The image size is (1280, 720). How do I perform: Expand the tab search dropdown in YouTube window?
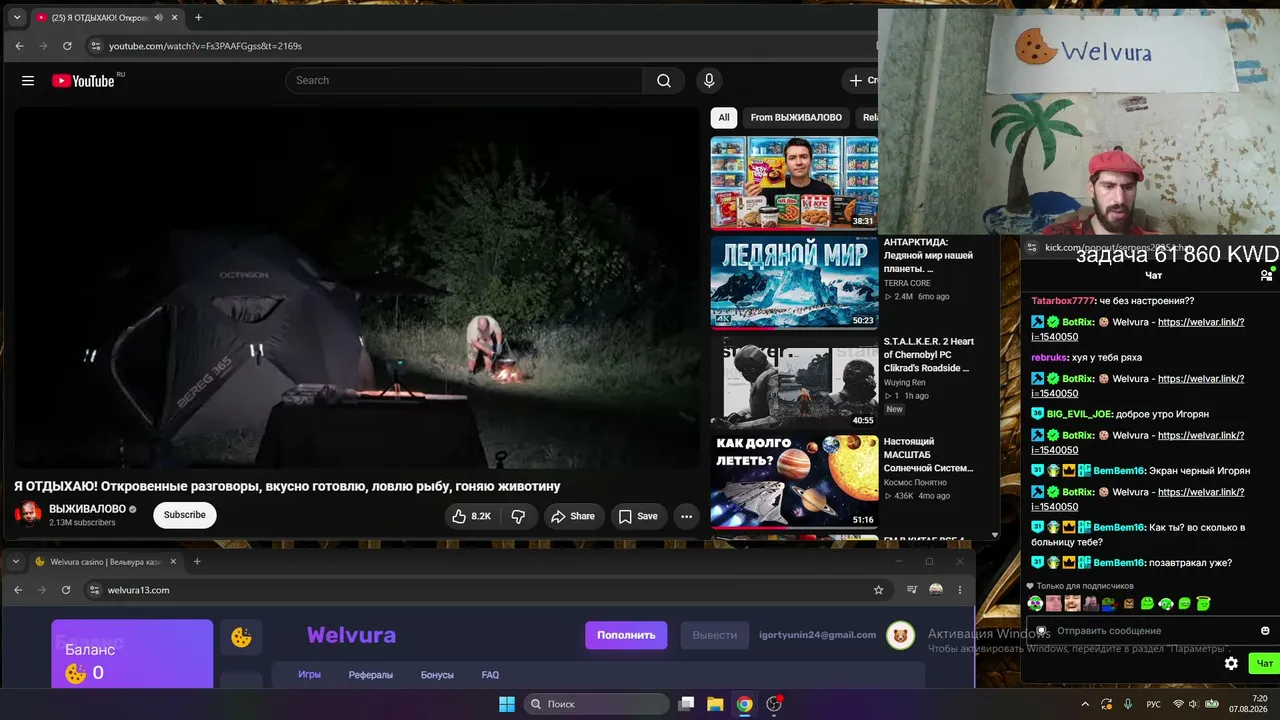(x=17, y=18)
